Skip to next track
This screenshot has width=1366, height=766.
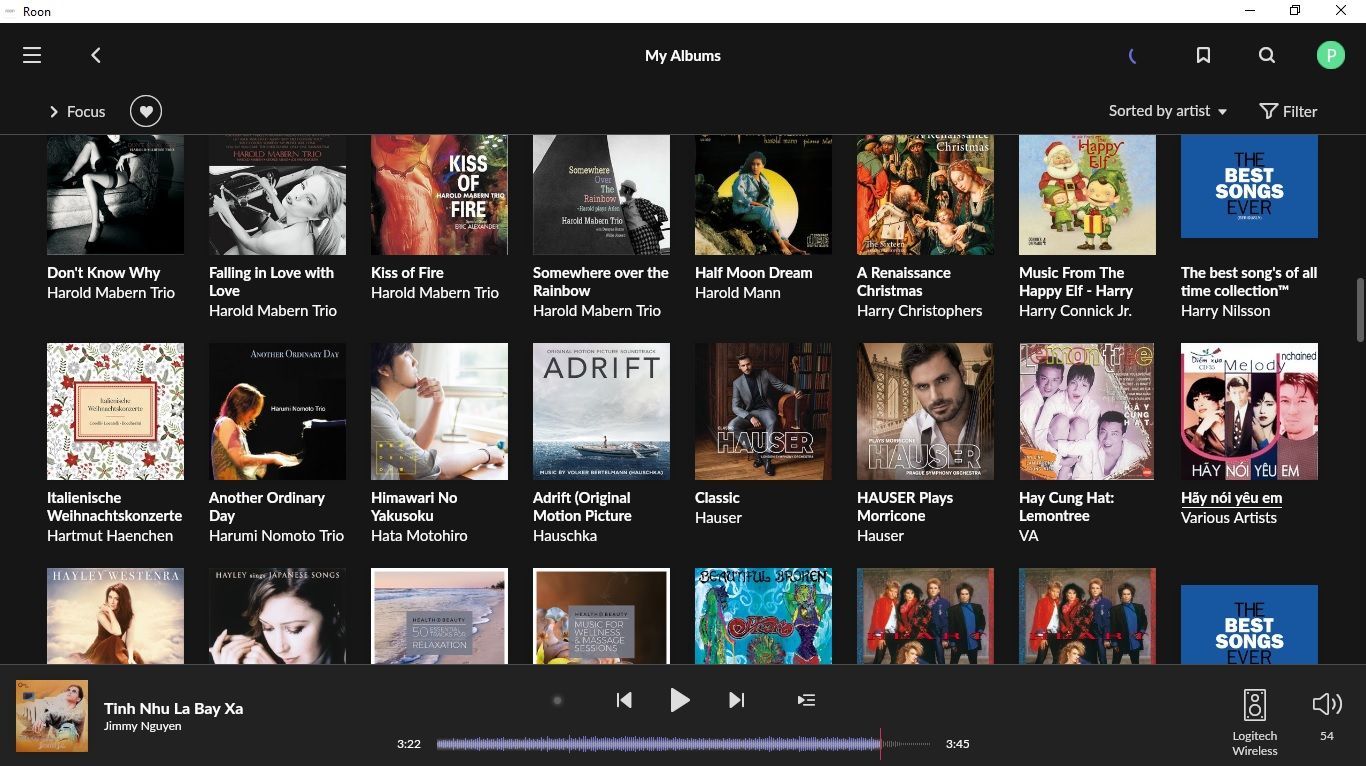(x=737, y=700)
